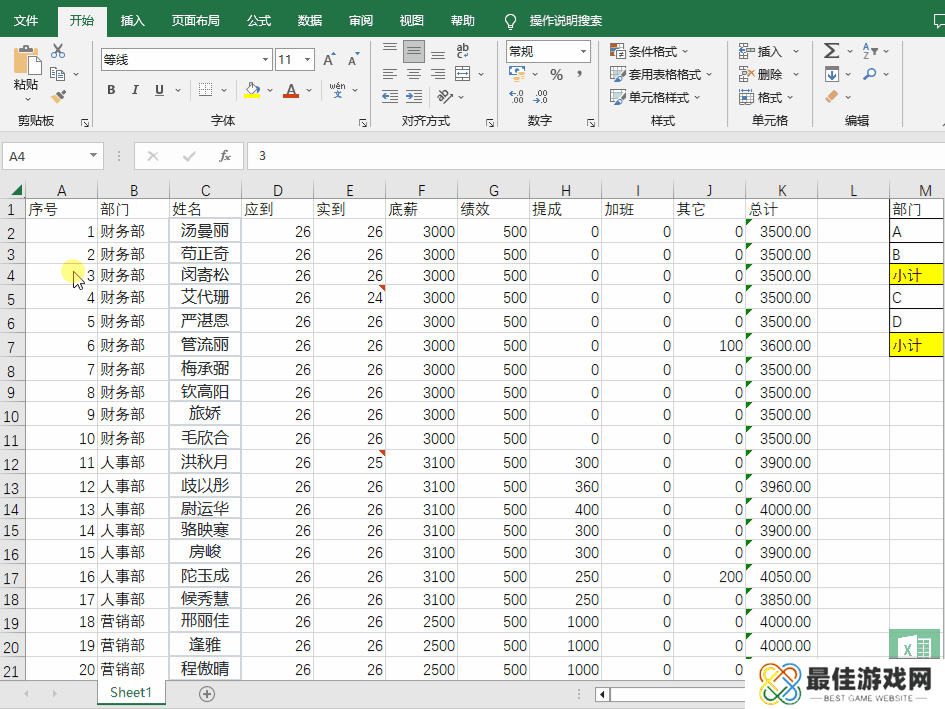Toggle italic formatting
Screen dimensions: 945x709
point(134,90)
